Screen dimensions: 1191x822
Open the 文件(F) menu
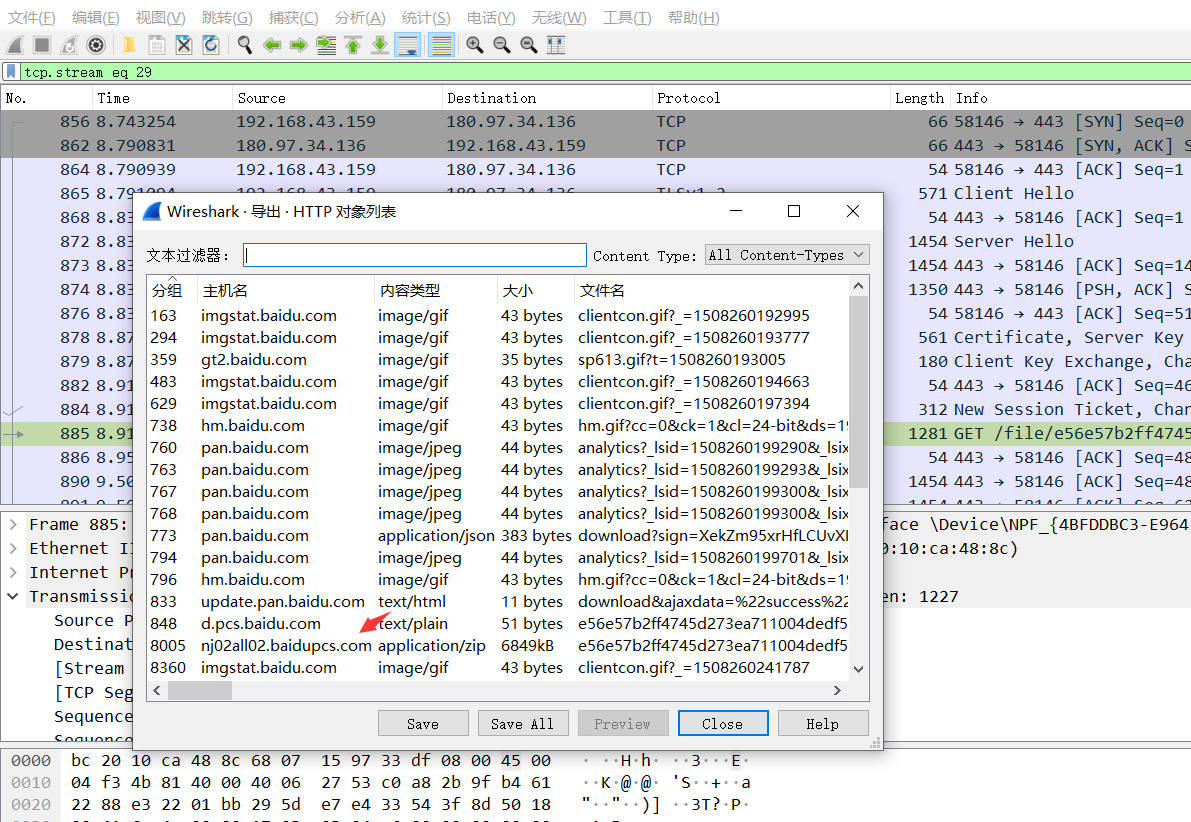(x=31, y=17)
